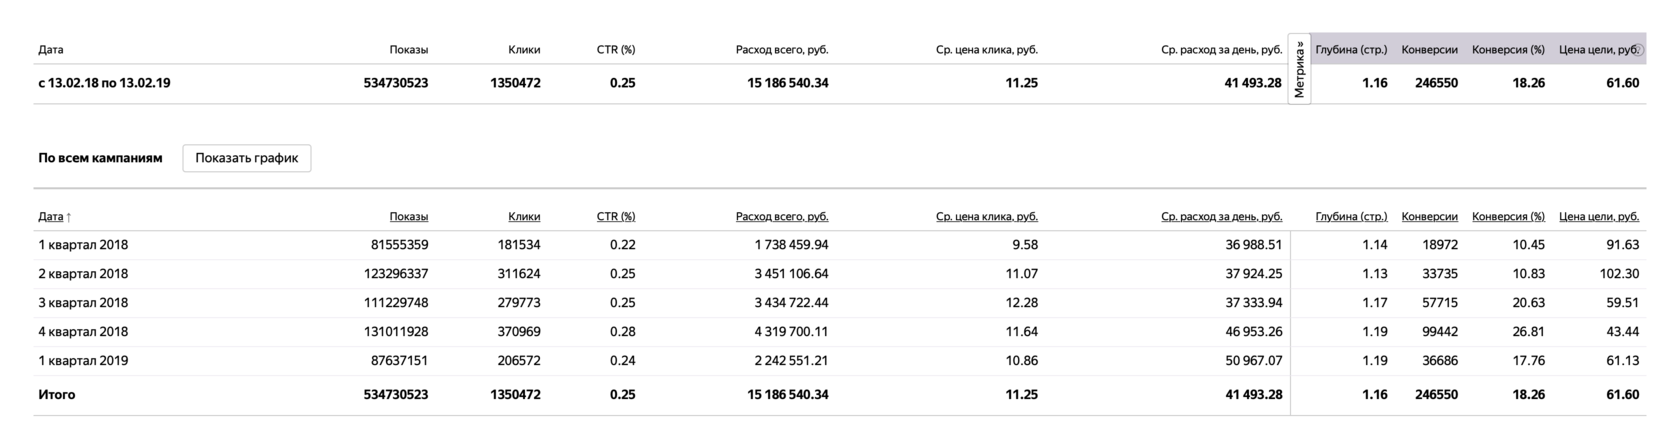Select the 3 квартал 2018 row

click(x=83, y=303)
